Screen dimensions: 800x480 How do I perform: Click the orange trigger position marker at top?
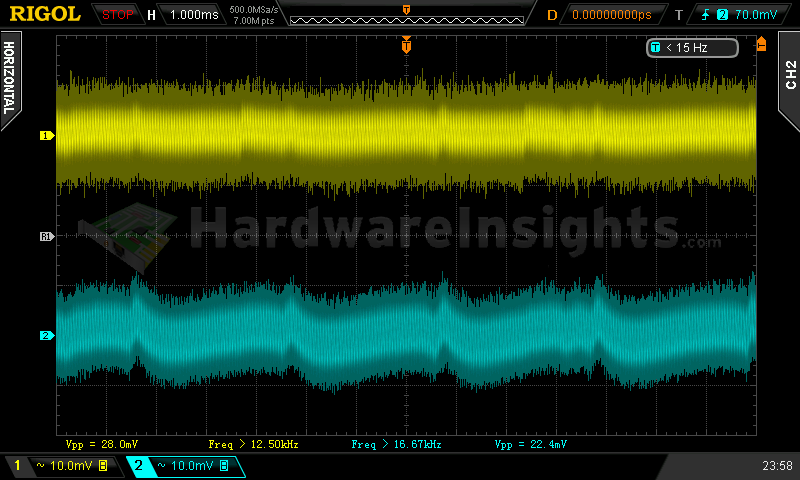[406, 45]
